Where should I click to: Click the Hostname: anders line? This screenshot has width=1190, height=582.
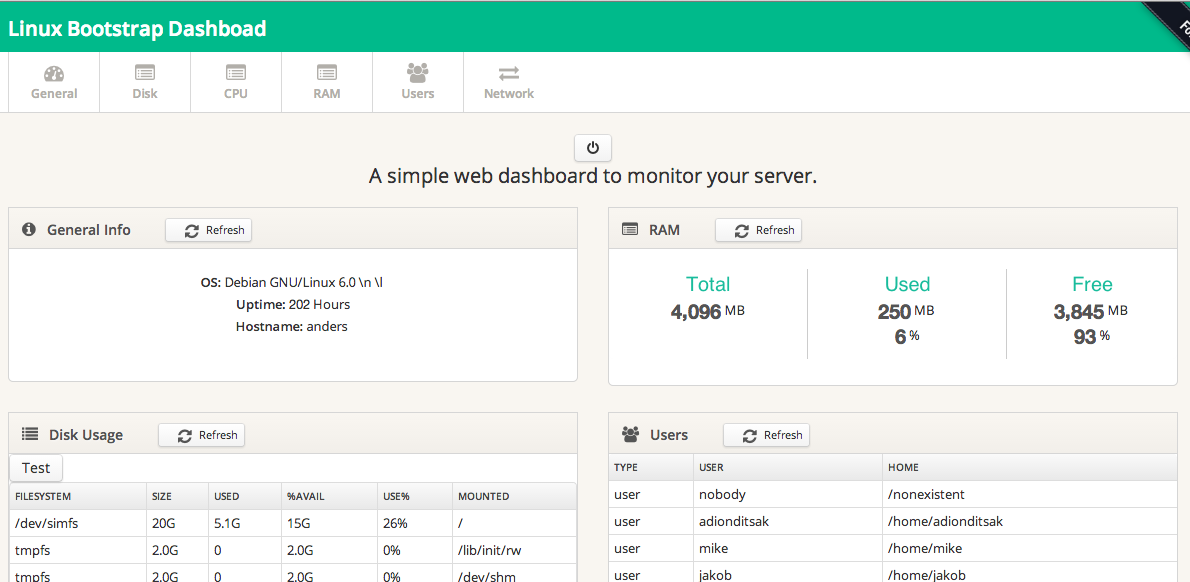coord(291,326)
